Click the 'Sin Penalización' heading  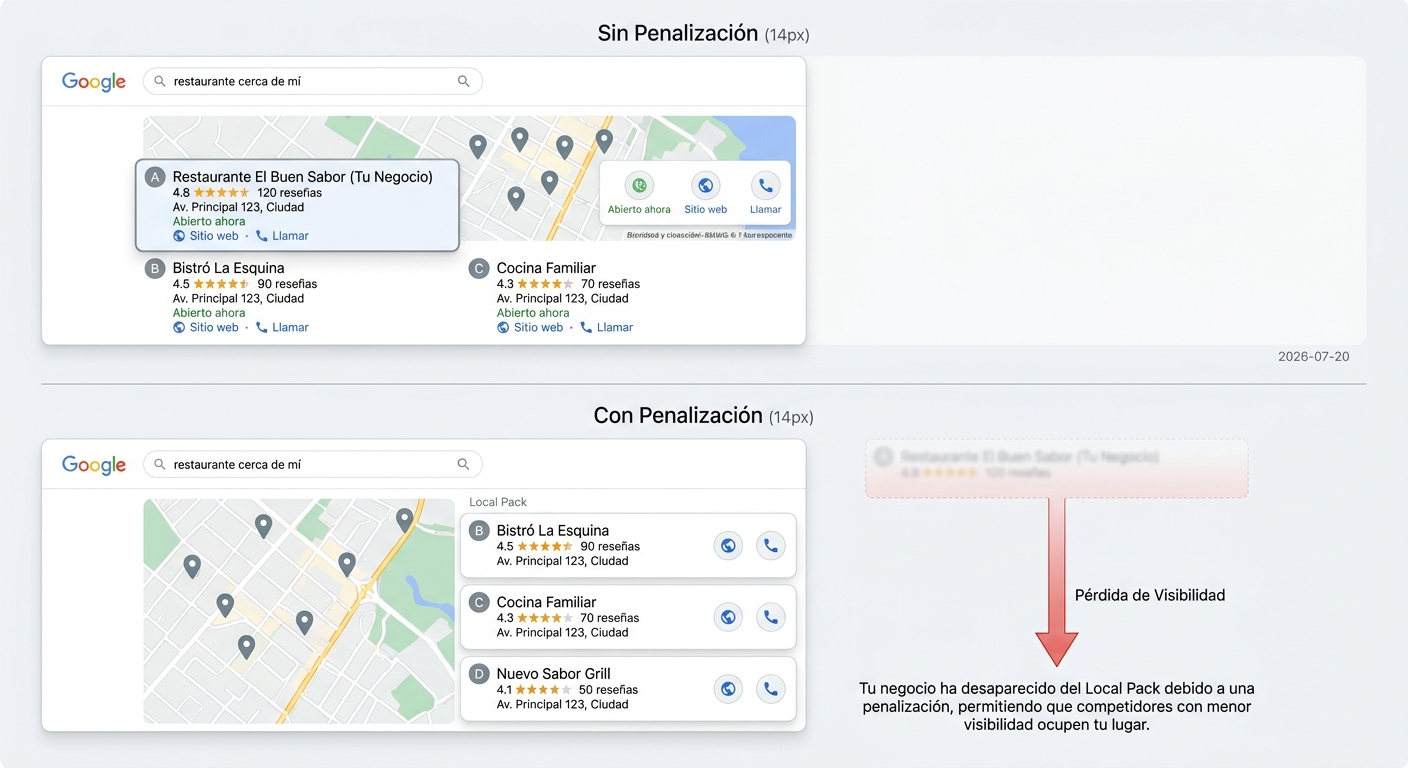pyautogui.click(x=678, y=33)
